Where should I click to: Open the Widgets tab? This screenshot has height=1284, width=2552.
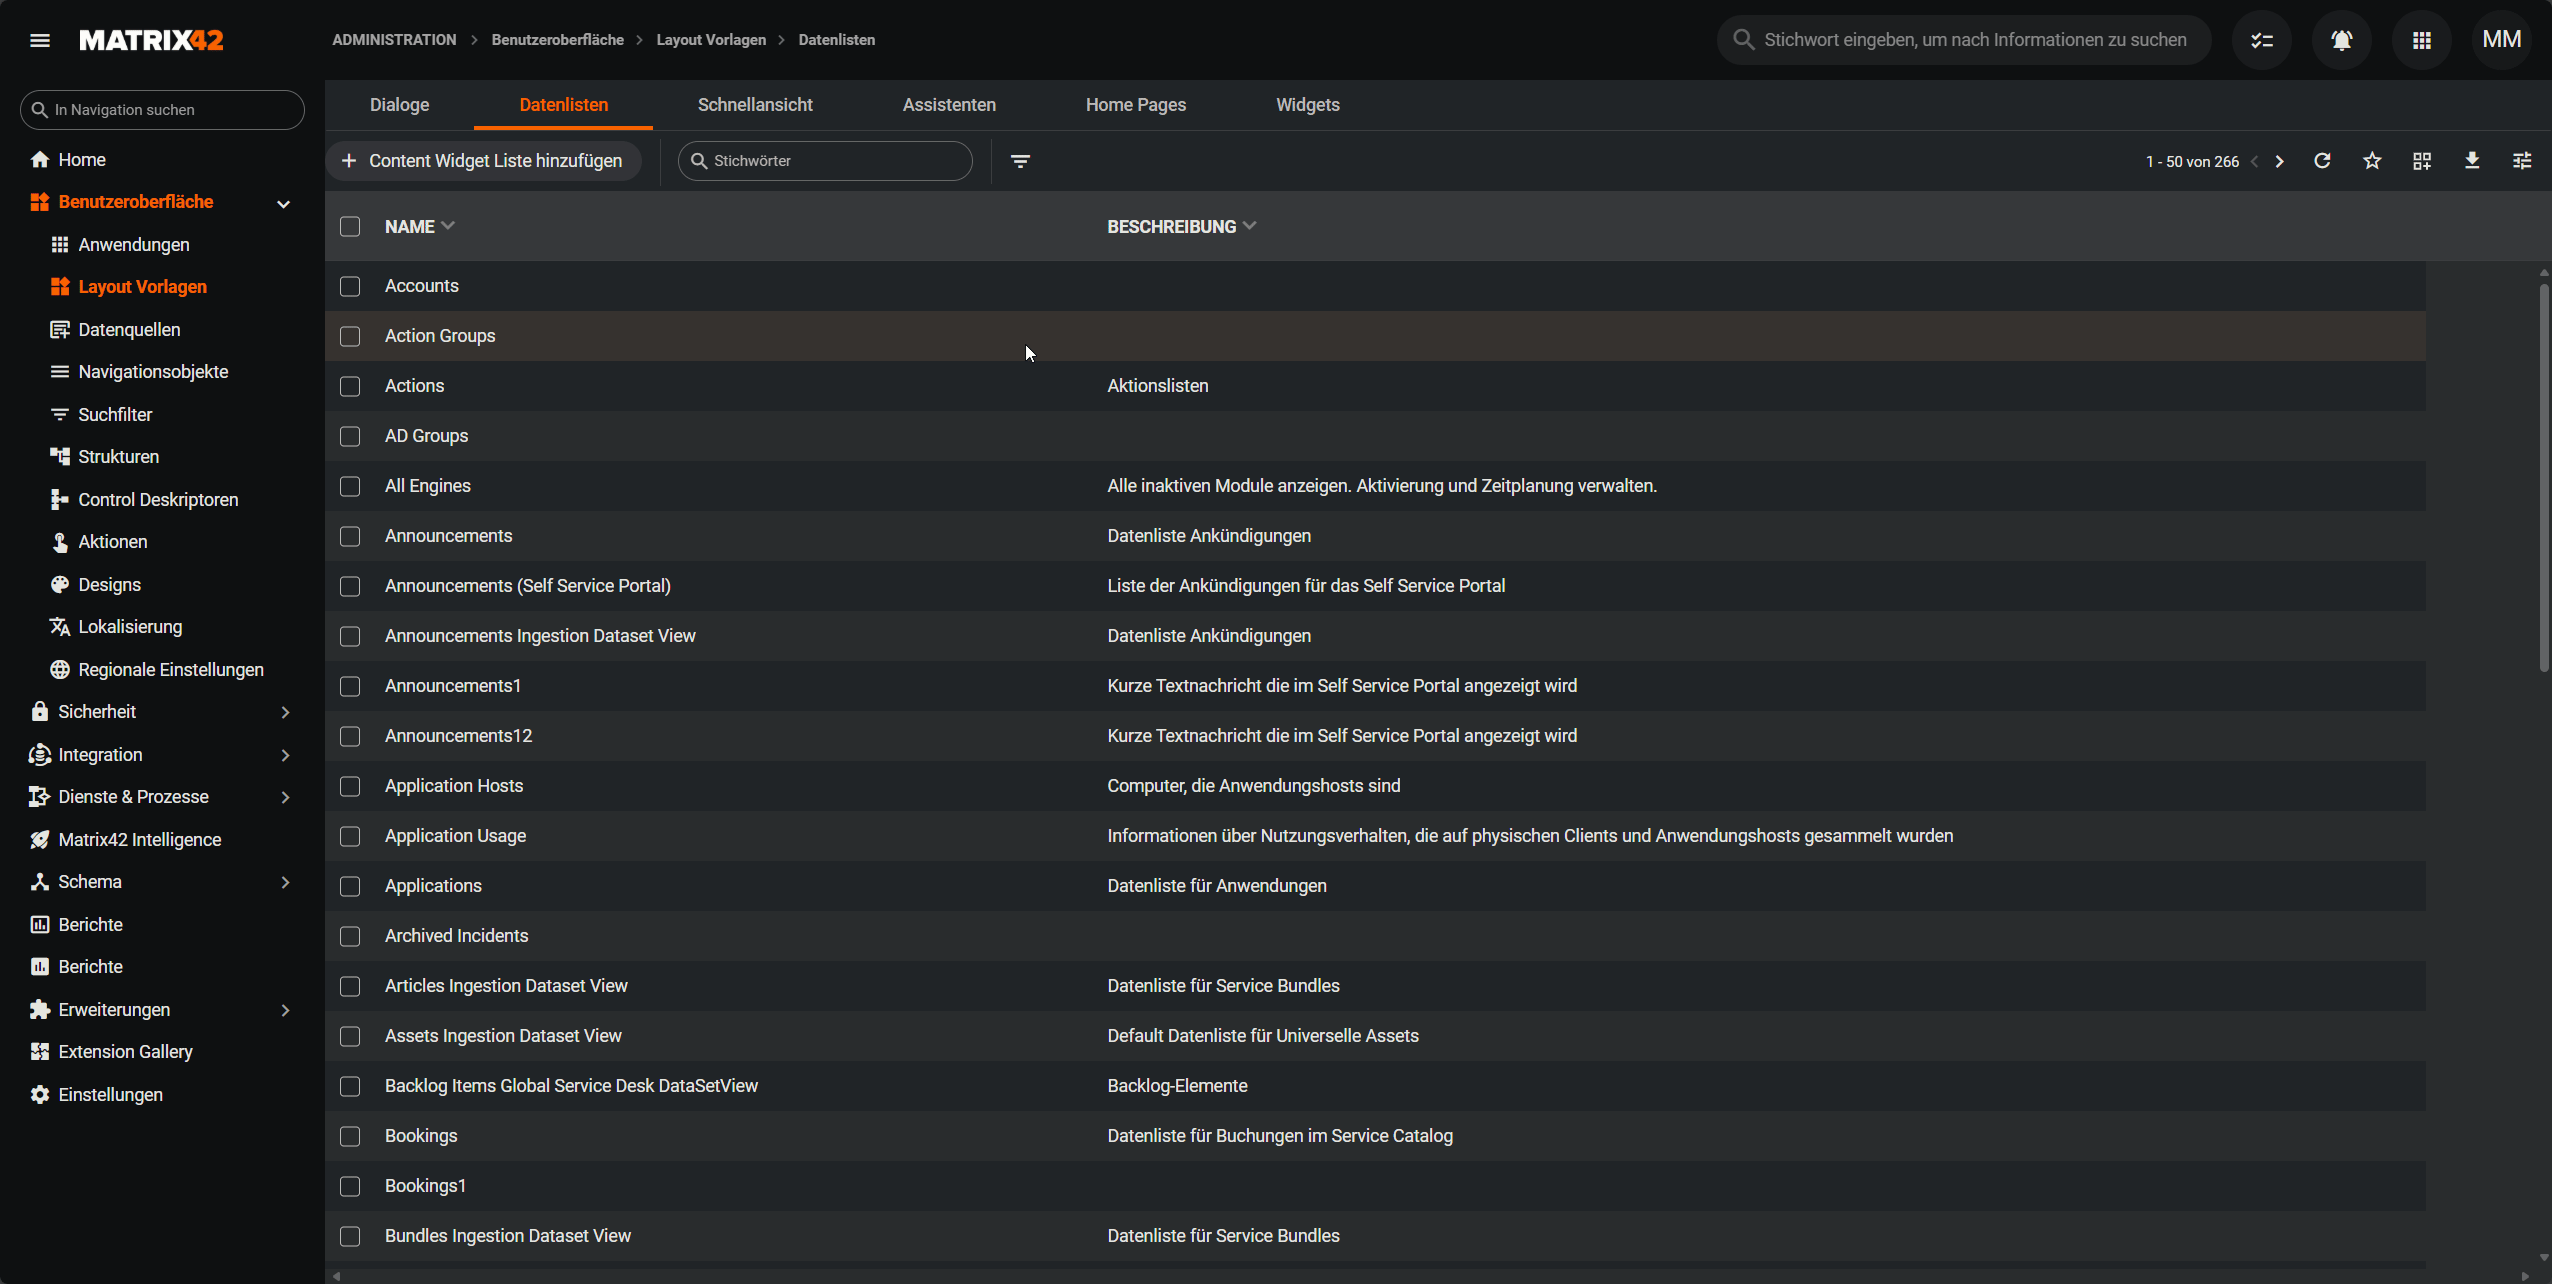click(x=1307, y=105)
